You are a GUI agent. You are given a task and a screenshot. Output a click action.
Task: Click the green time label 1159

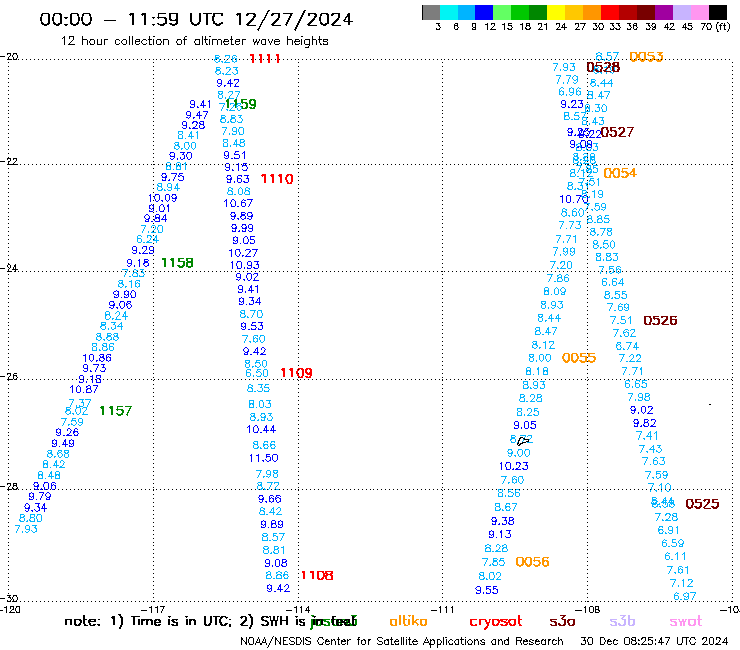241,104
